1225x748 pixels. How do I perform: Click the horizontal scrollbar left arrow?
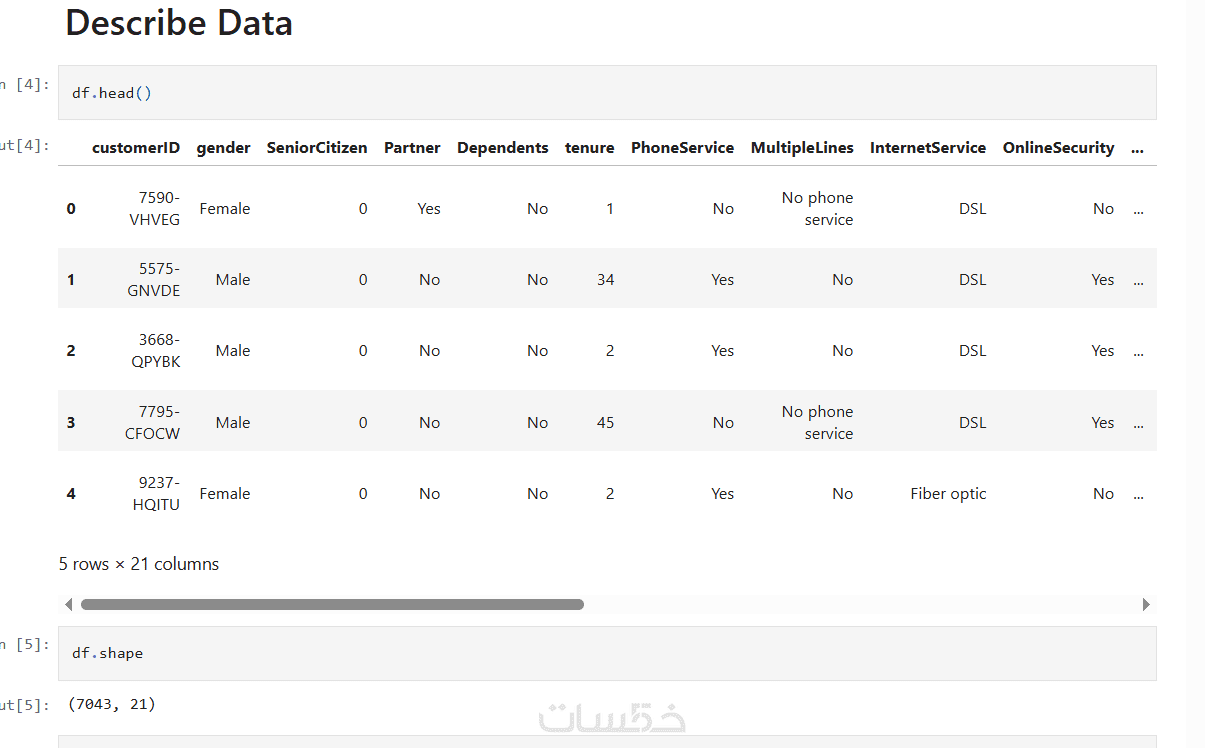point(68,604)
